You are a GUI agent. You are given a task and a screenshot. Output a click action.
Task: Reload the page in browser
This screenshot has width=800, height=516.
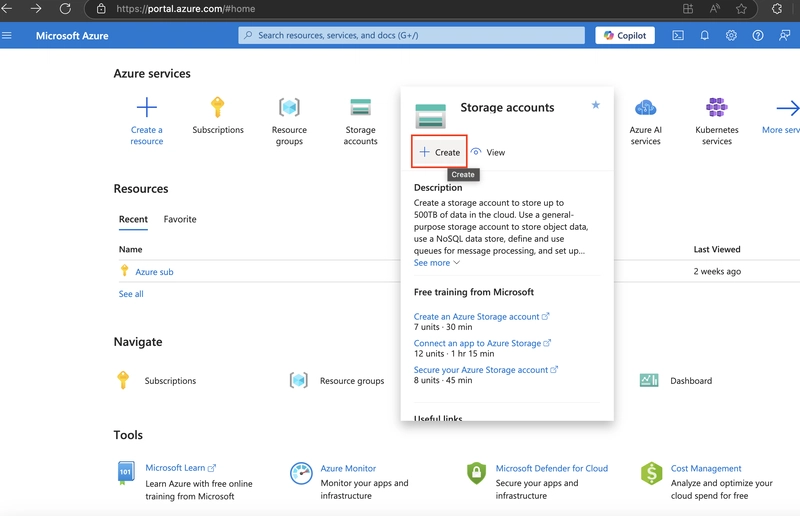coord(65,9)
